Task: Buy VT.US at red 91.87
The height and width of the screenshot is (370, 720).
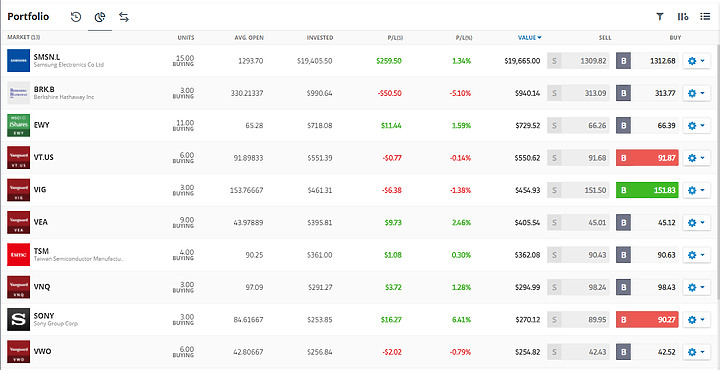Action: point(647,157)
